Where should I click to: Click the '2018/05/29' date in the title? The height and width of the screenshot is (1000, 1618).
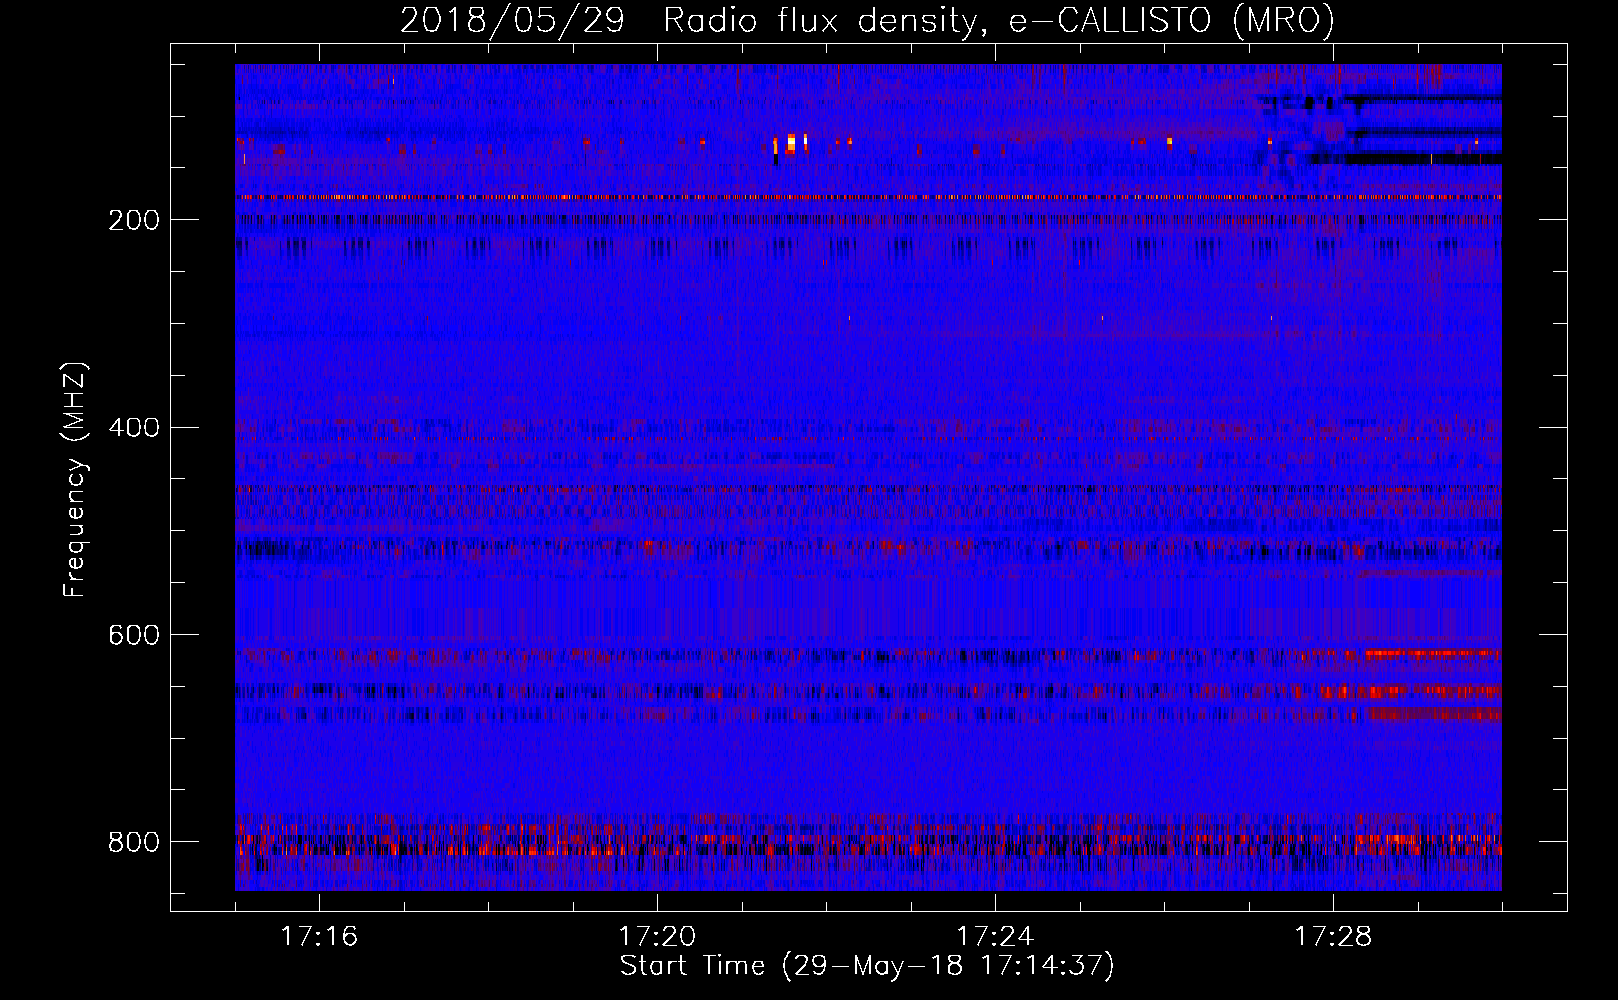tap(512, 20)
